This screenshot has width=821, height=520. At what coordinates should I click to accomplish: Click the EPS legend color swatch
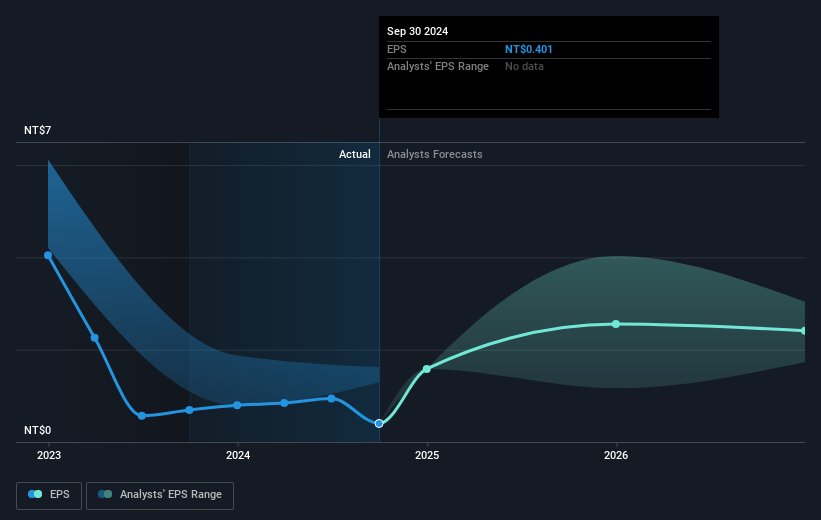(x=35, y=494)
